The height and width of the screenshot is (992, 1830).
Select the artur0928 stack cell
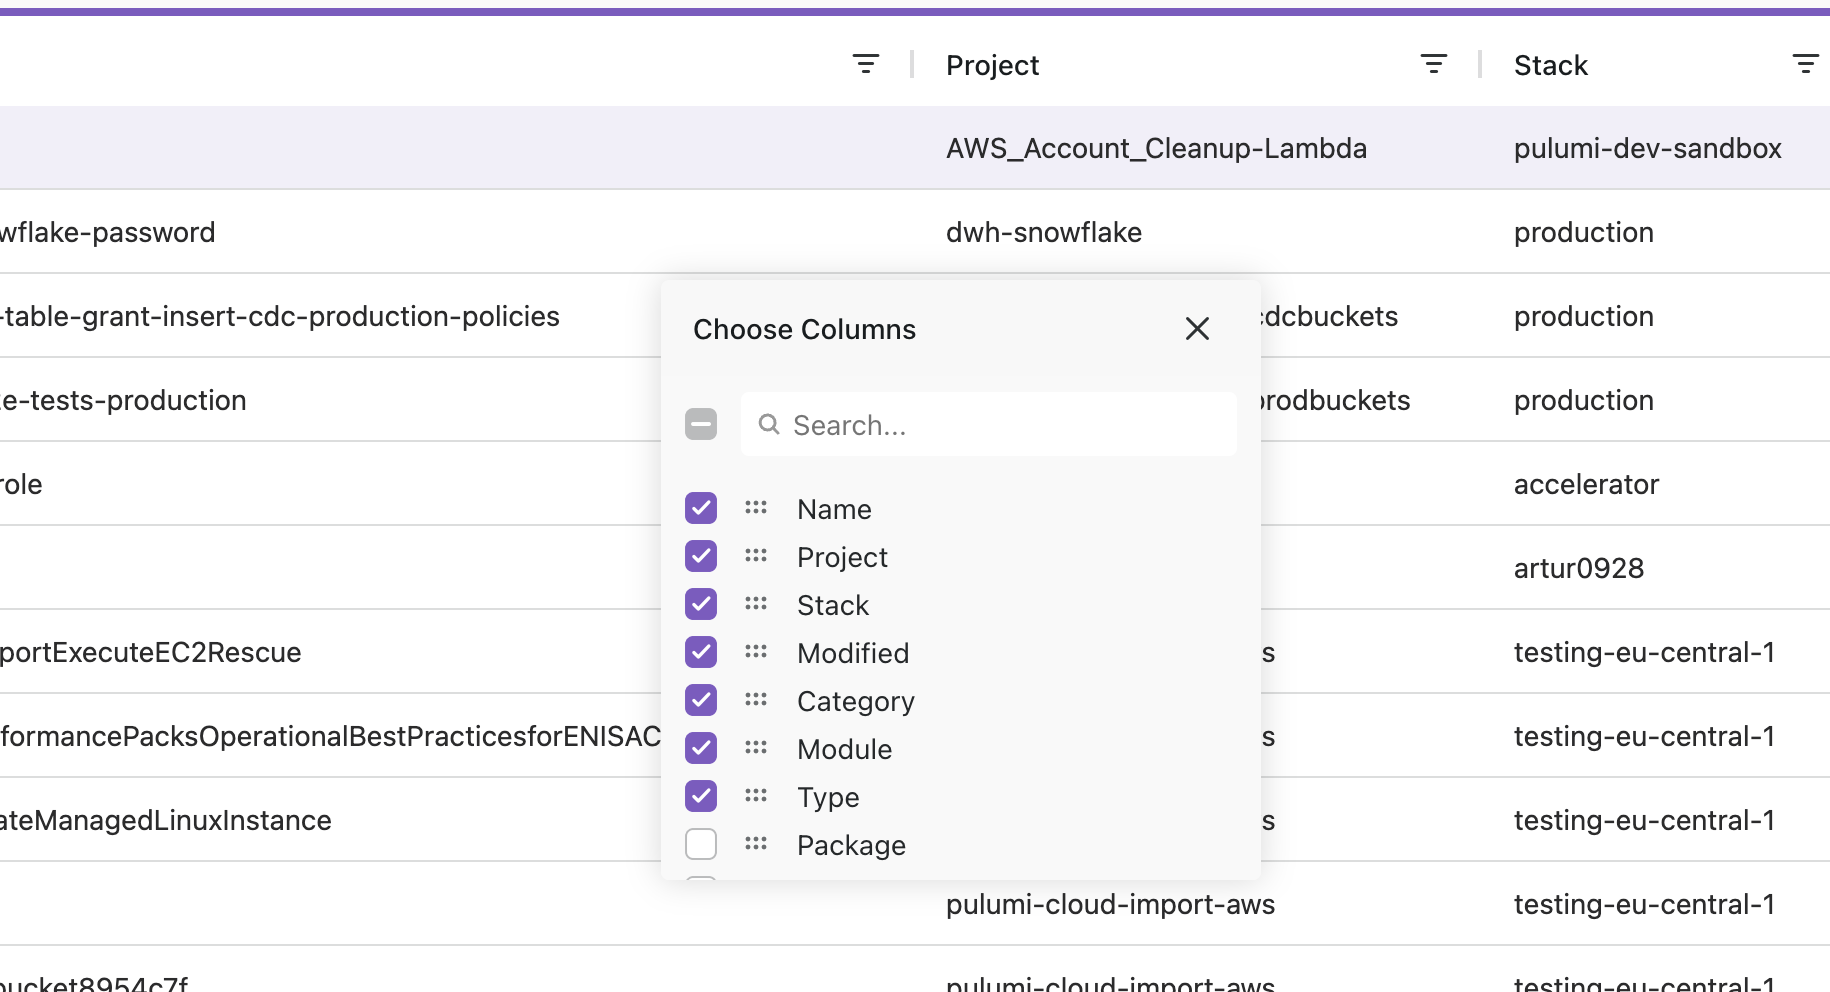point(1579,568)
